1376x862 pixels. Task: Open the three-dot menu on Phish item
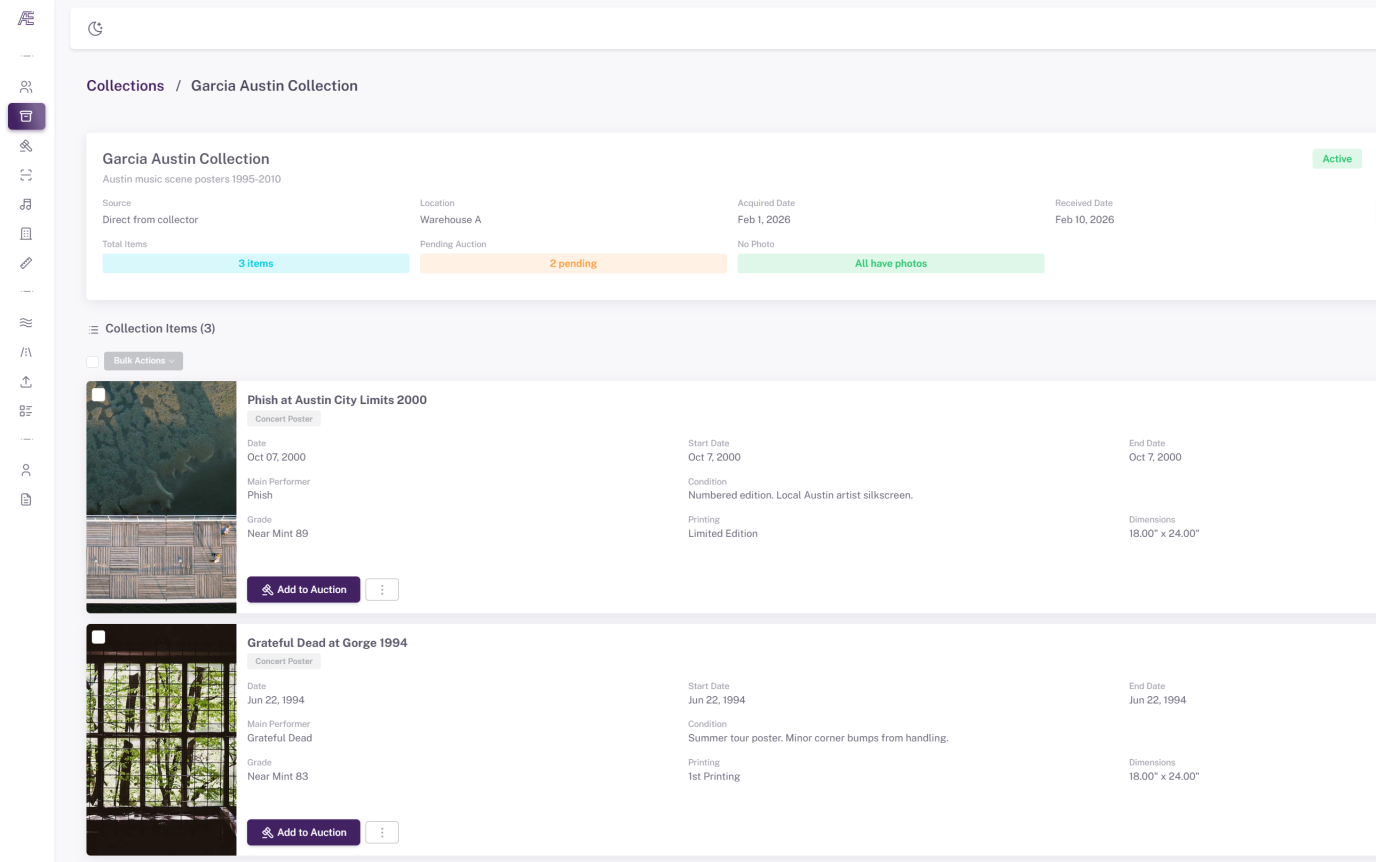(x=382, y=589)
